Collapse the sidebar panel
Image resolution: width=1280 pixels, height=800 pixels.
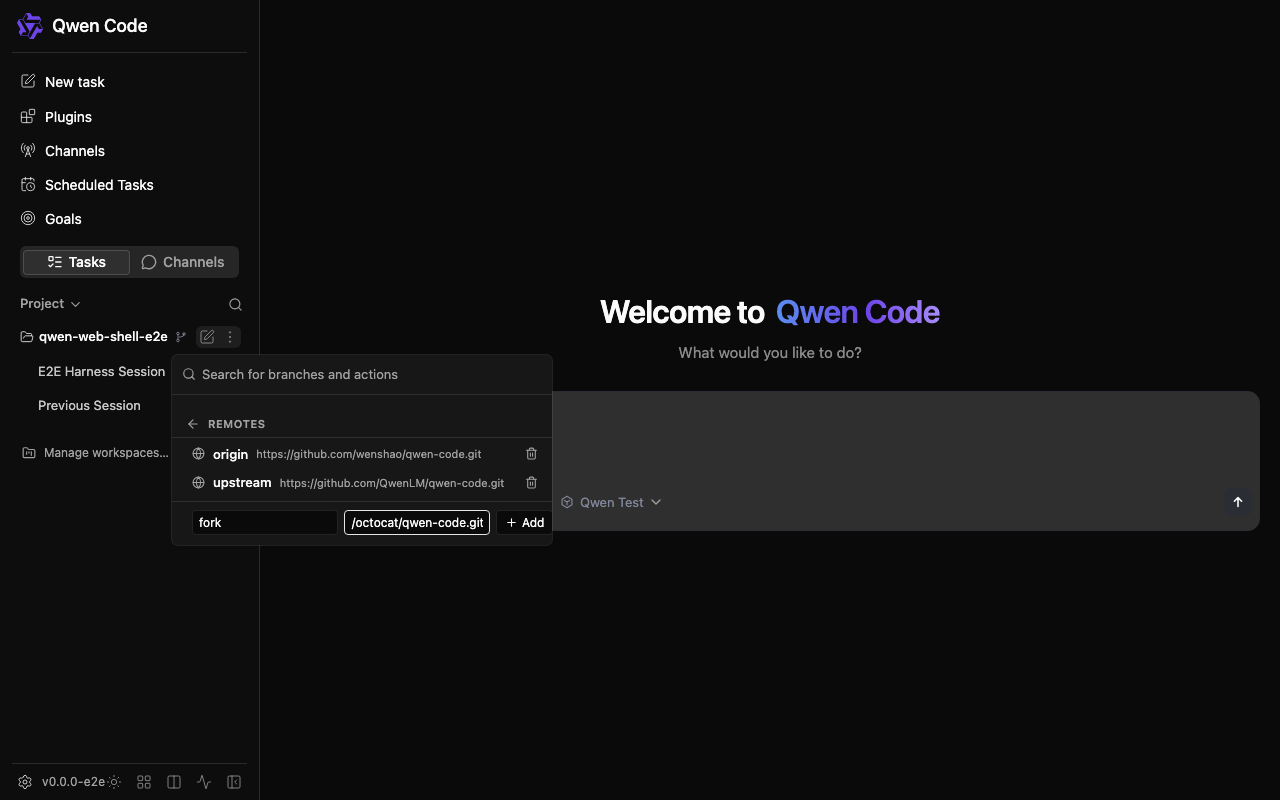tap(234, 782)
